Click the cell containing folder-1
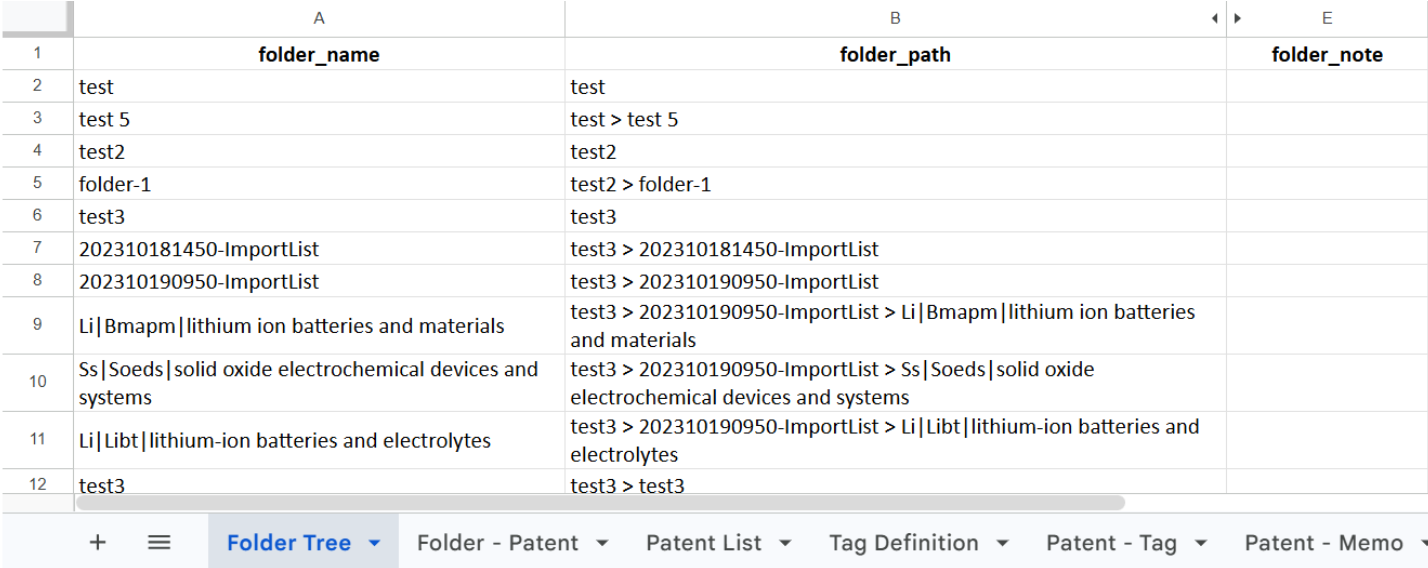The height and width of the screenshot is (568, 1428). 319,185
